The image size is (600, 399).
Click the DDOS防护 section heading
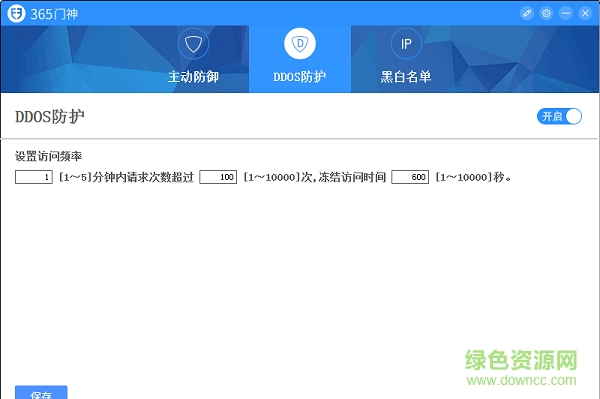tap(50, 116)
